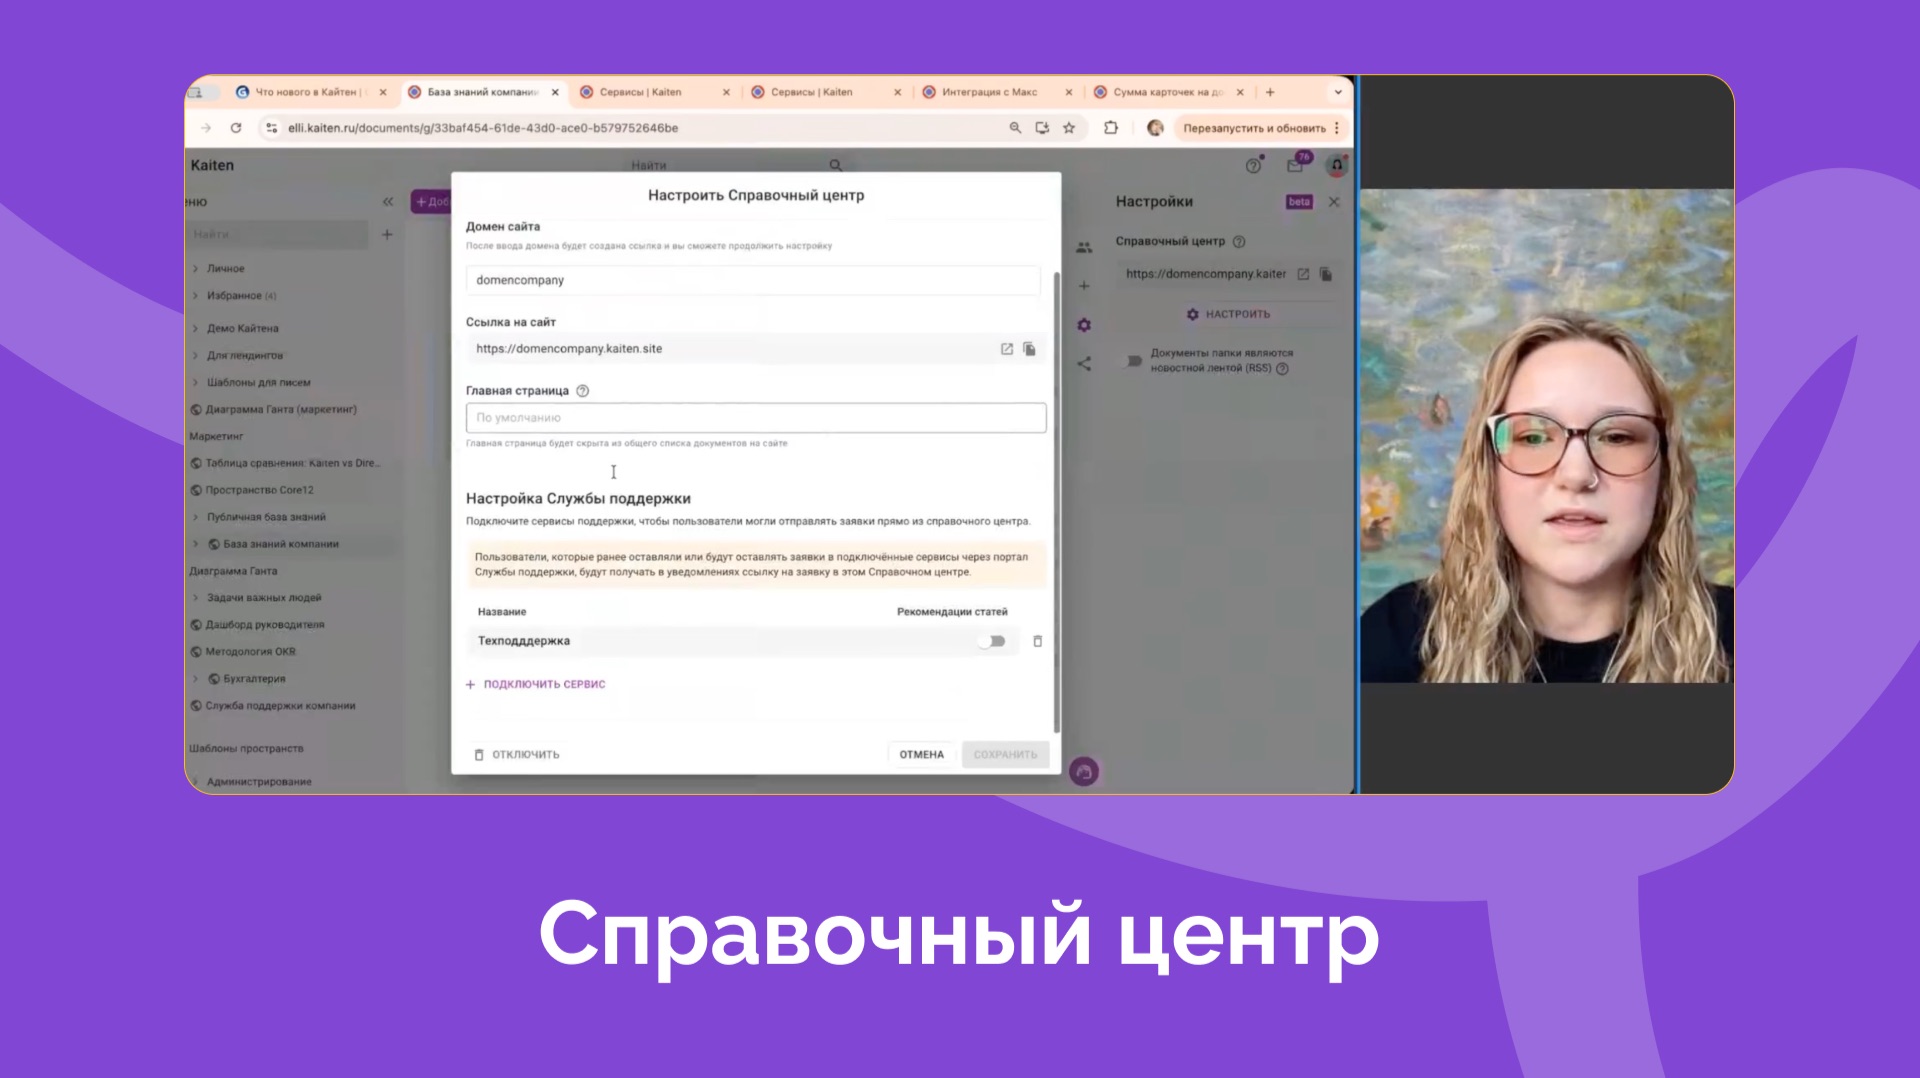Open help-center link icon in Настройки panel

1303,274
